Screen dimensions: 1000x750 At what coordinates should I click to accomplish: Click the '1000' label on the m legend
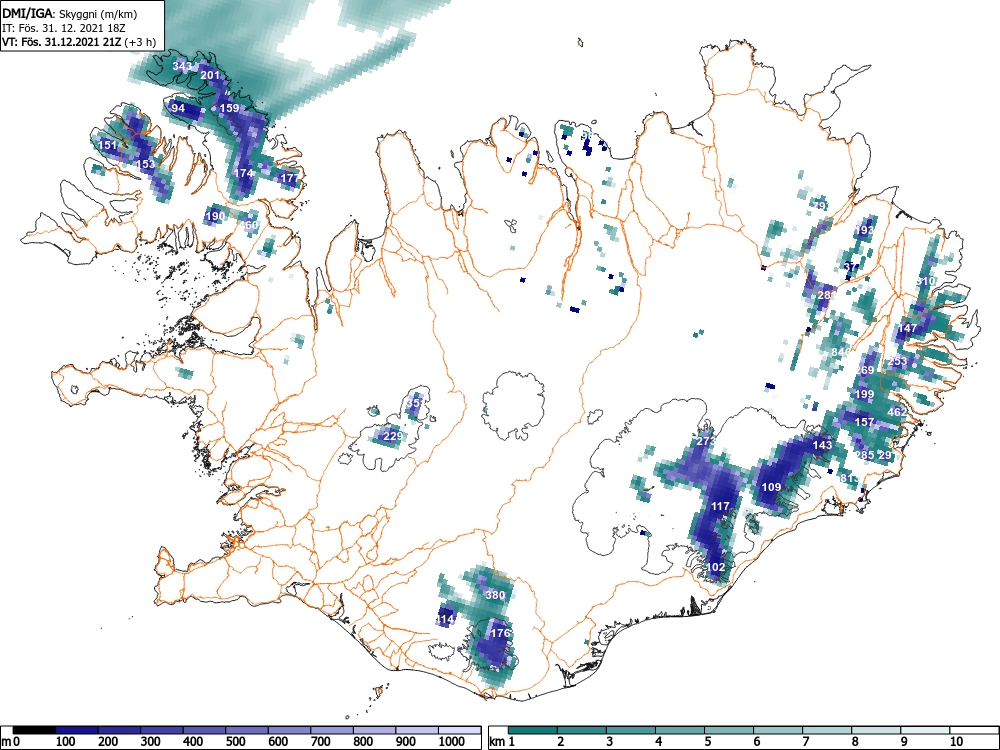[x=452, y=742]
